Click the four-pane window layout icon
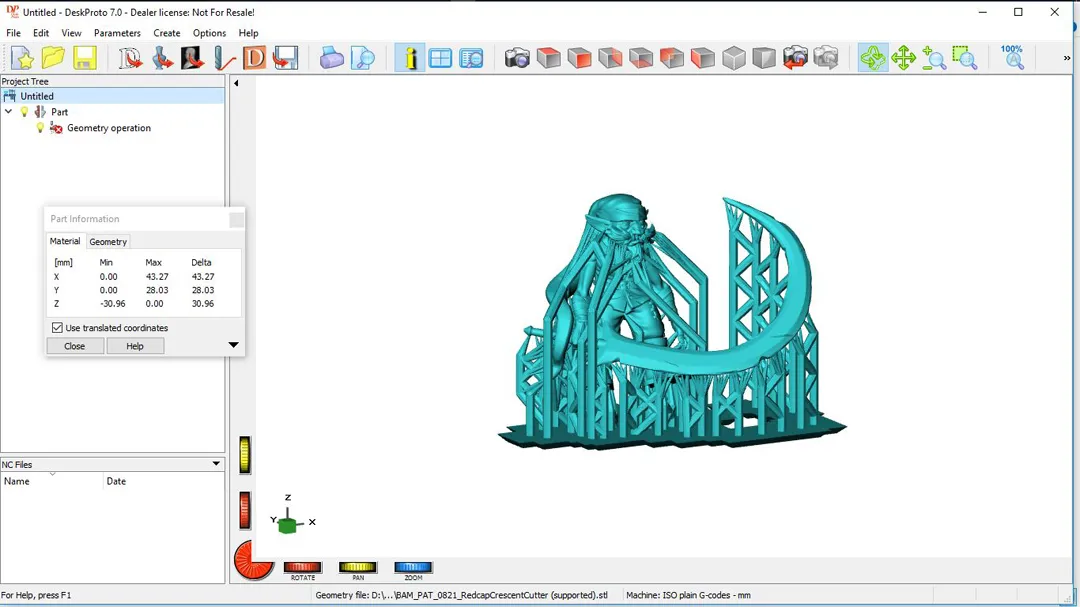This screenshot has width=1080, height=607. (440, 58)
